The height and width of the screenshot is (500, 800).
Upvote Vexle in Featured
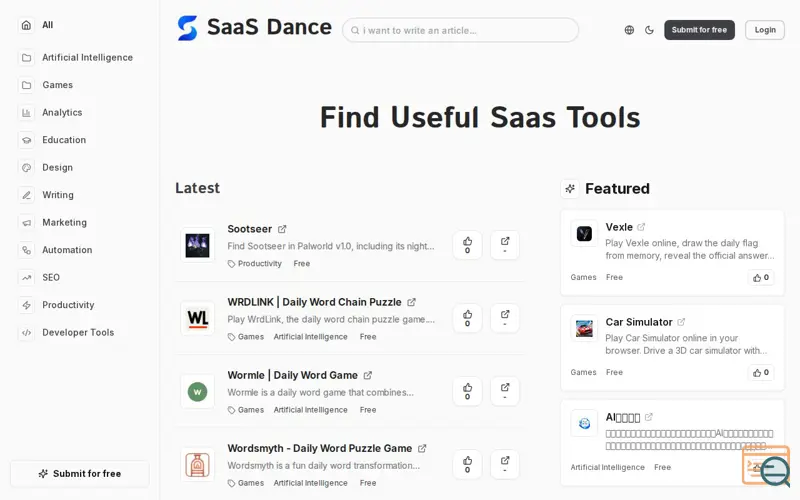point(761,278)
